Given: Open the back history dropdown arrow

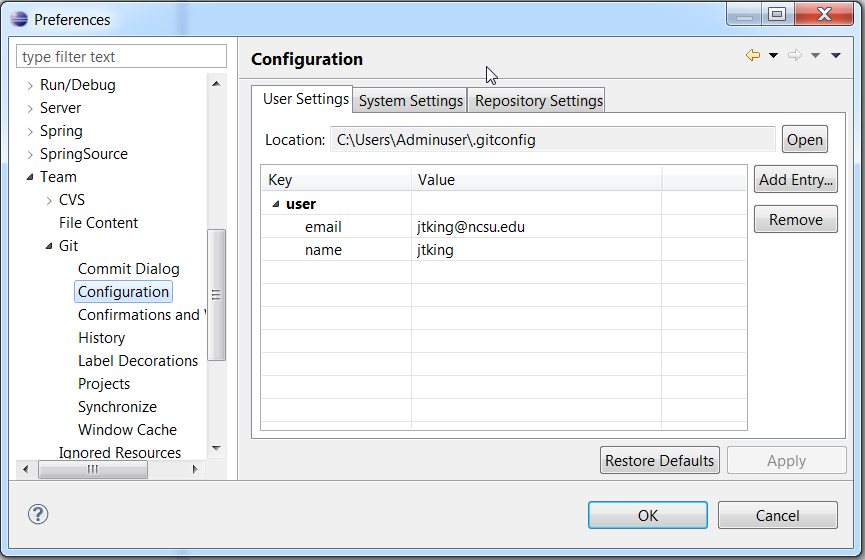Looking at the screenshot, I should 773,55.
